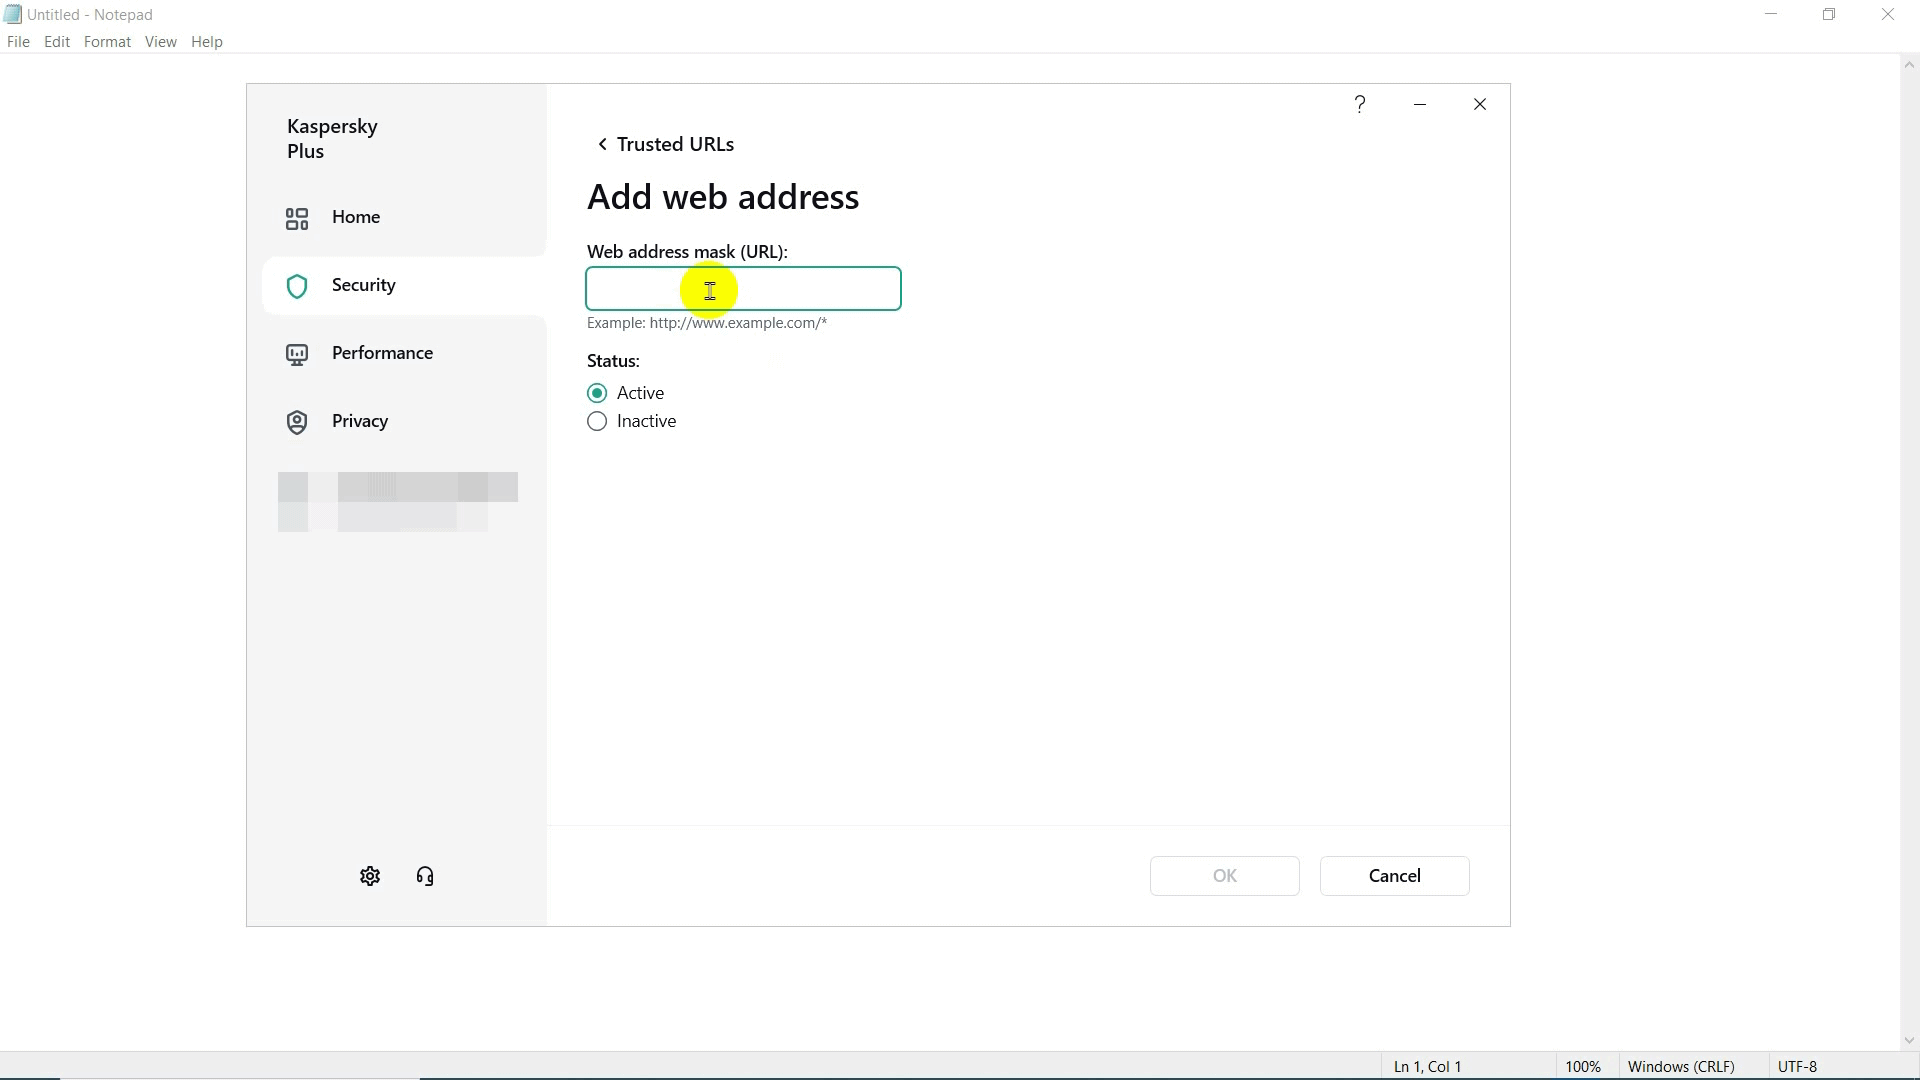Select the Active status radio button
The width and height of the screenshot is (1920, 1080).
pyautogui.click(x=597, y=393)
